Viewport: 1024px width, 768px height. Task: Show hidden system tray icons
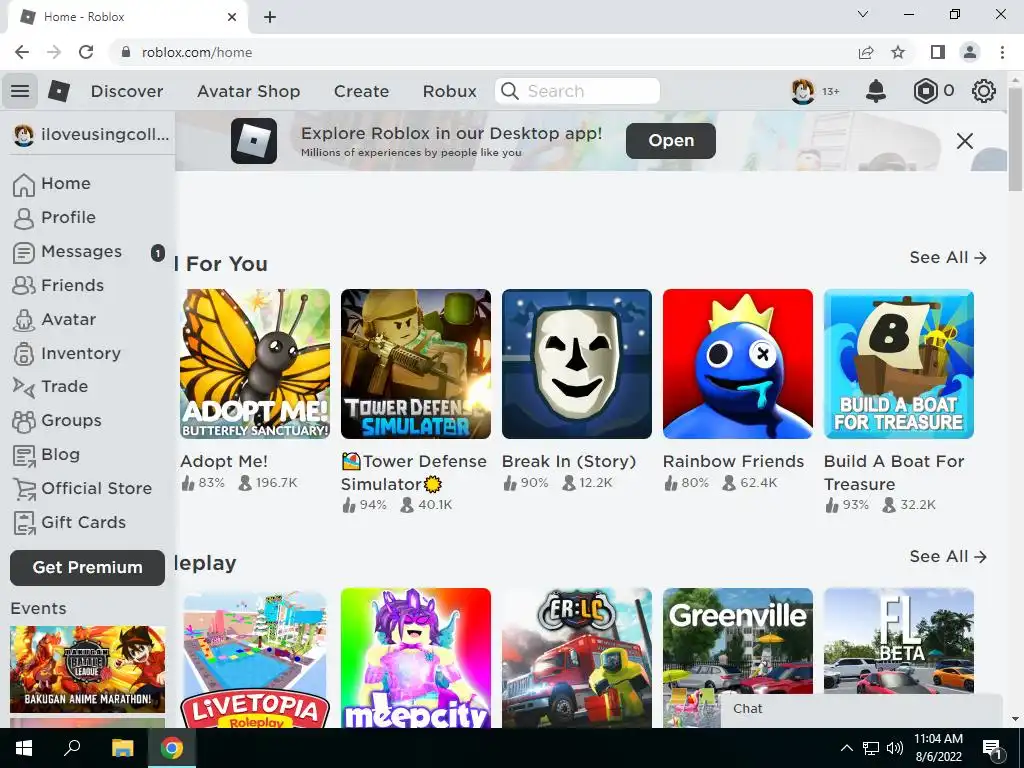[846, 748]
